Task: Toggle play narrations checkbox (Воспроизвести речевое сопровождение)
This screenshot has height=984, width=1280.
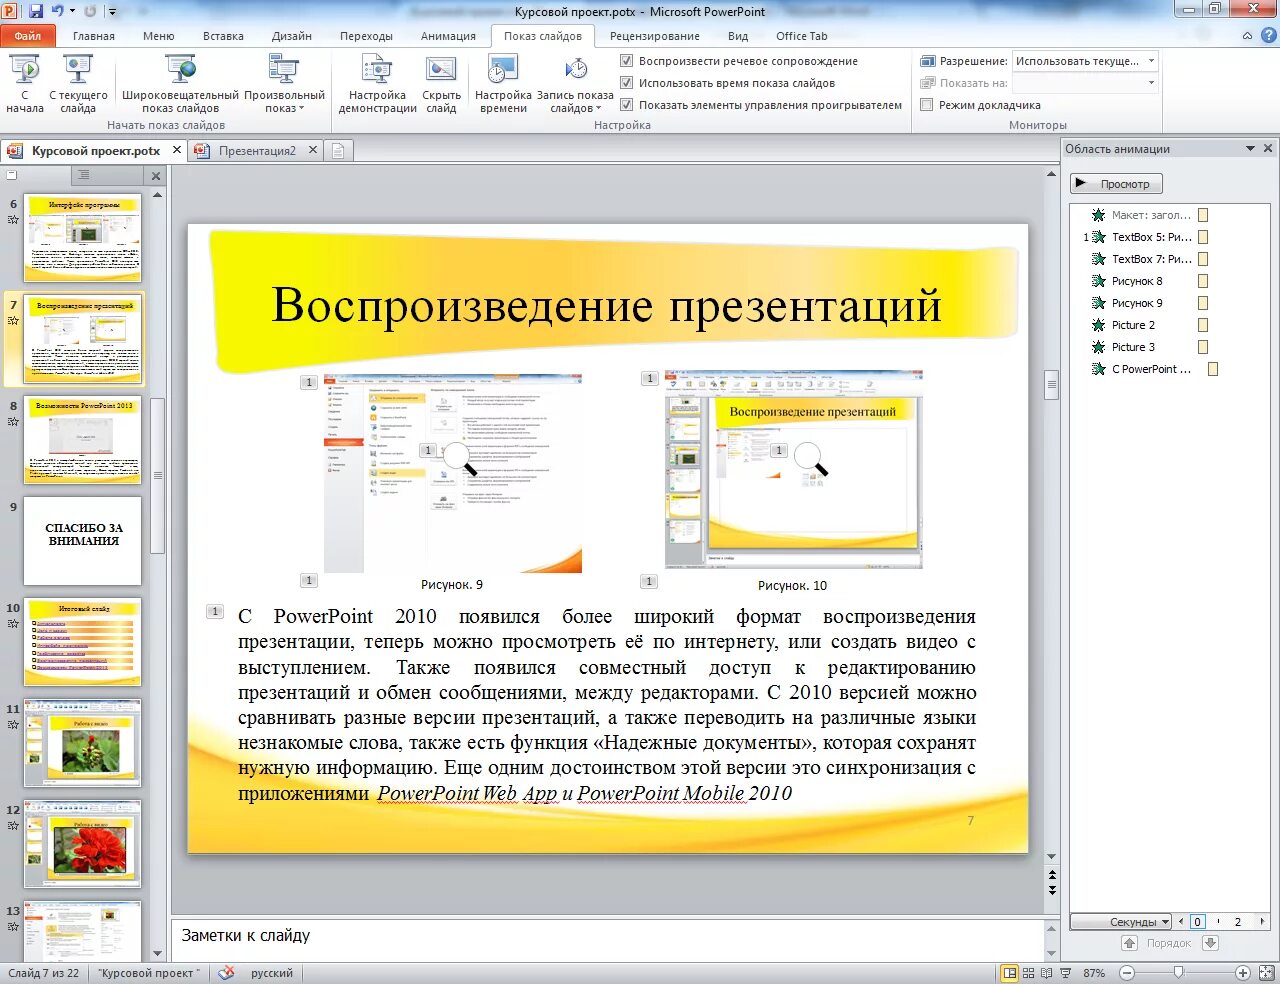Action: click(626, 61)
